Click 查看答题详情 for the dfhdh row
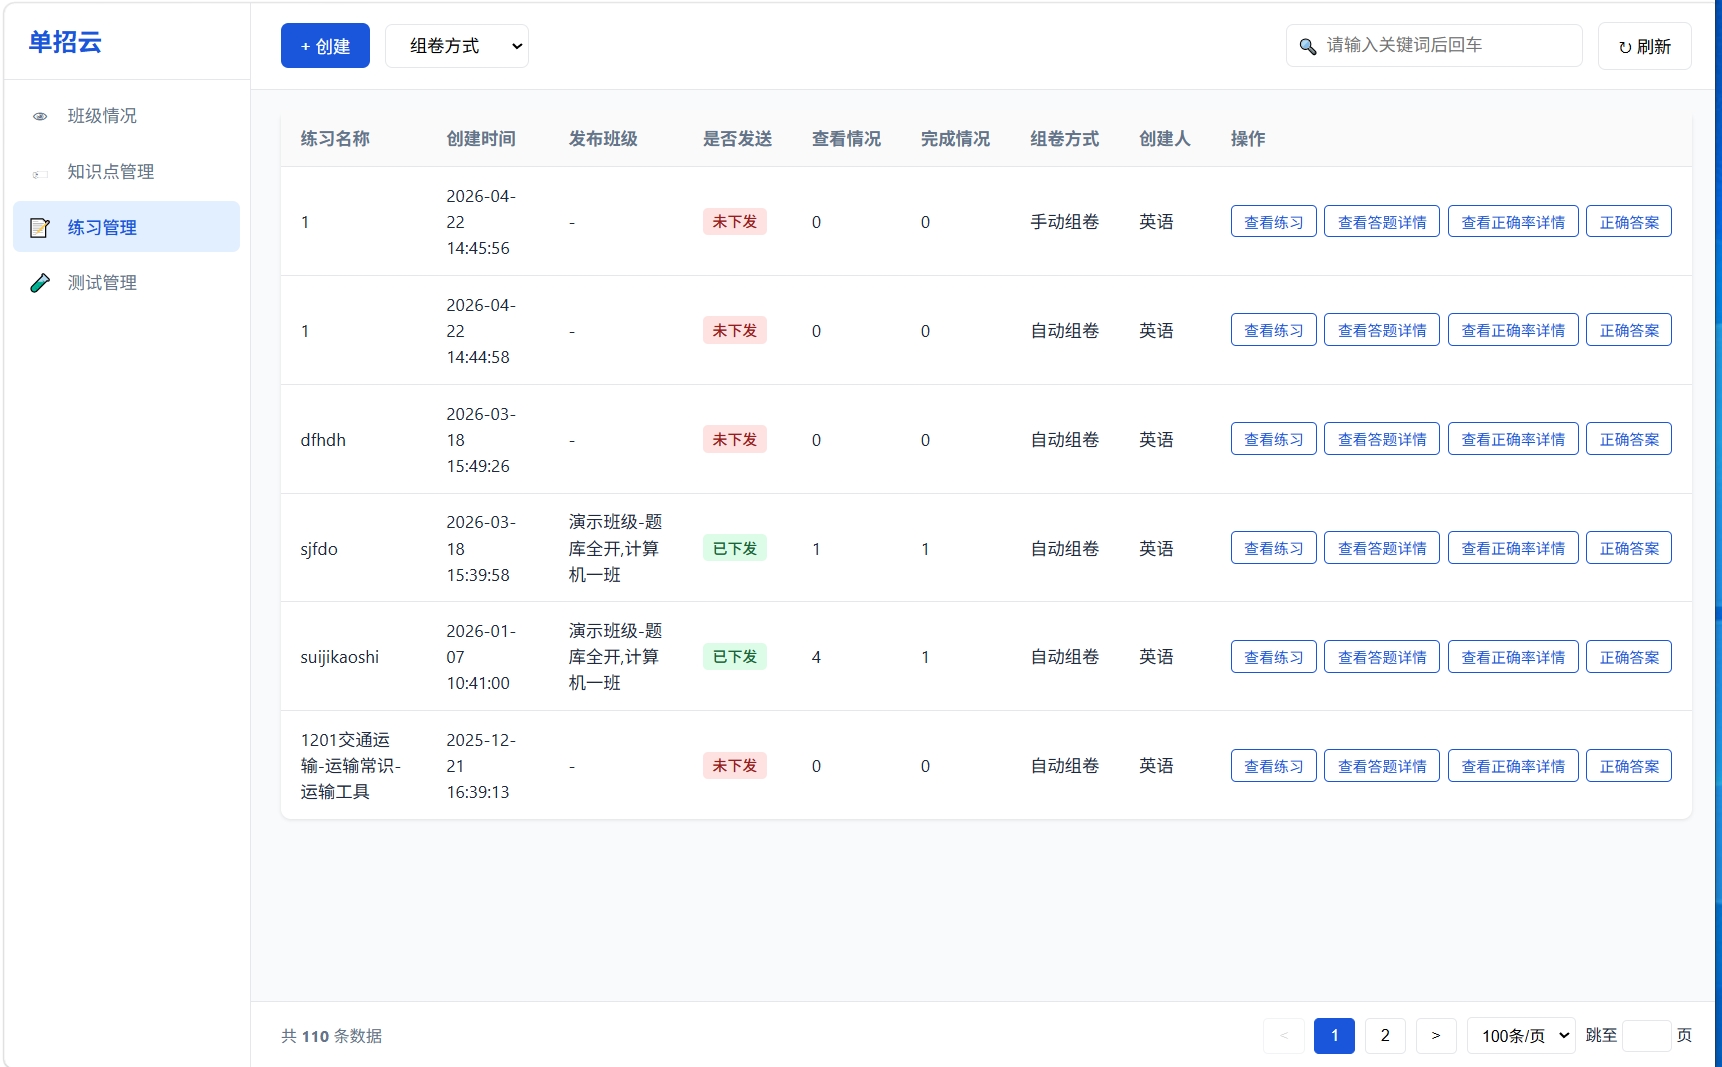Viewport: 1722px width, 1067px height. pyautogui.click(x=1382, y=439)
